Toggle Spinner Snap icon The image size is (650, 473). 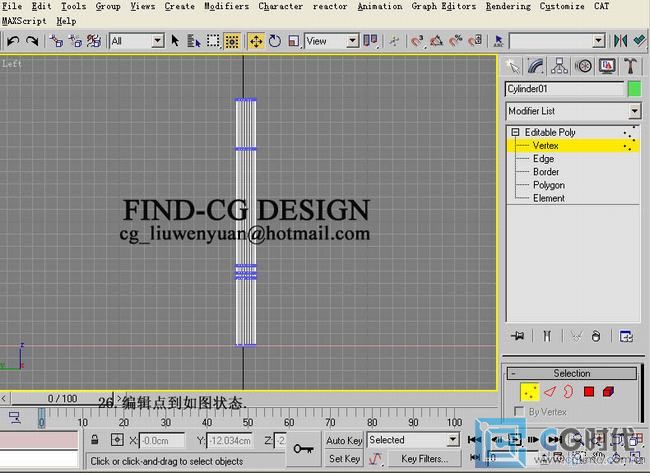coord(475,41)
